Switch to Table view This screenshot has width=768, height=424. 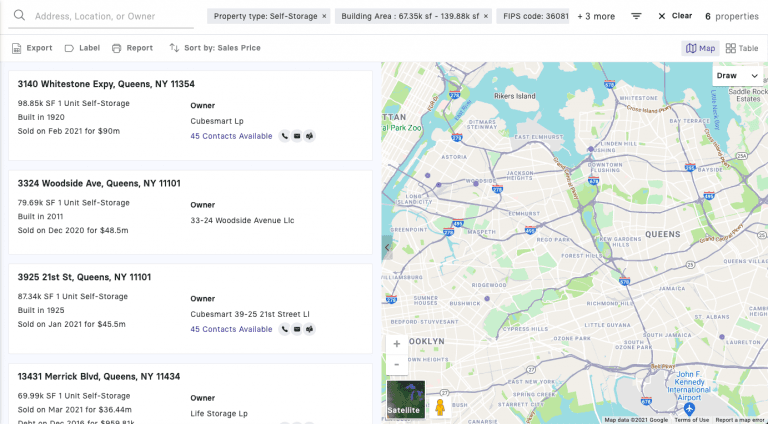pos(742,48)
